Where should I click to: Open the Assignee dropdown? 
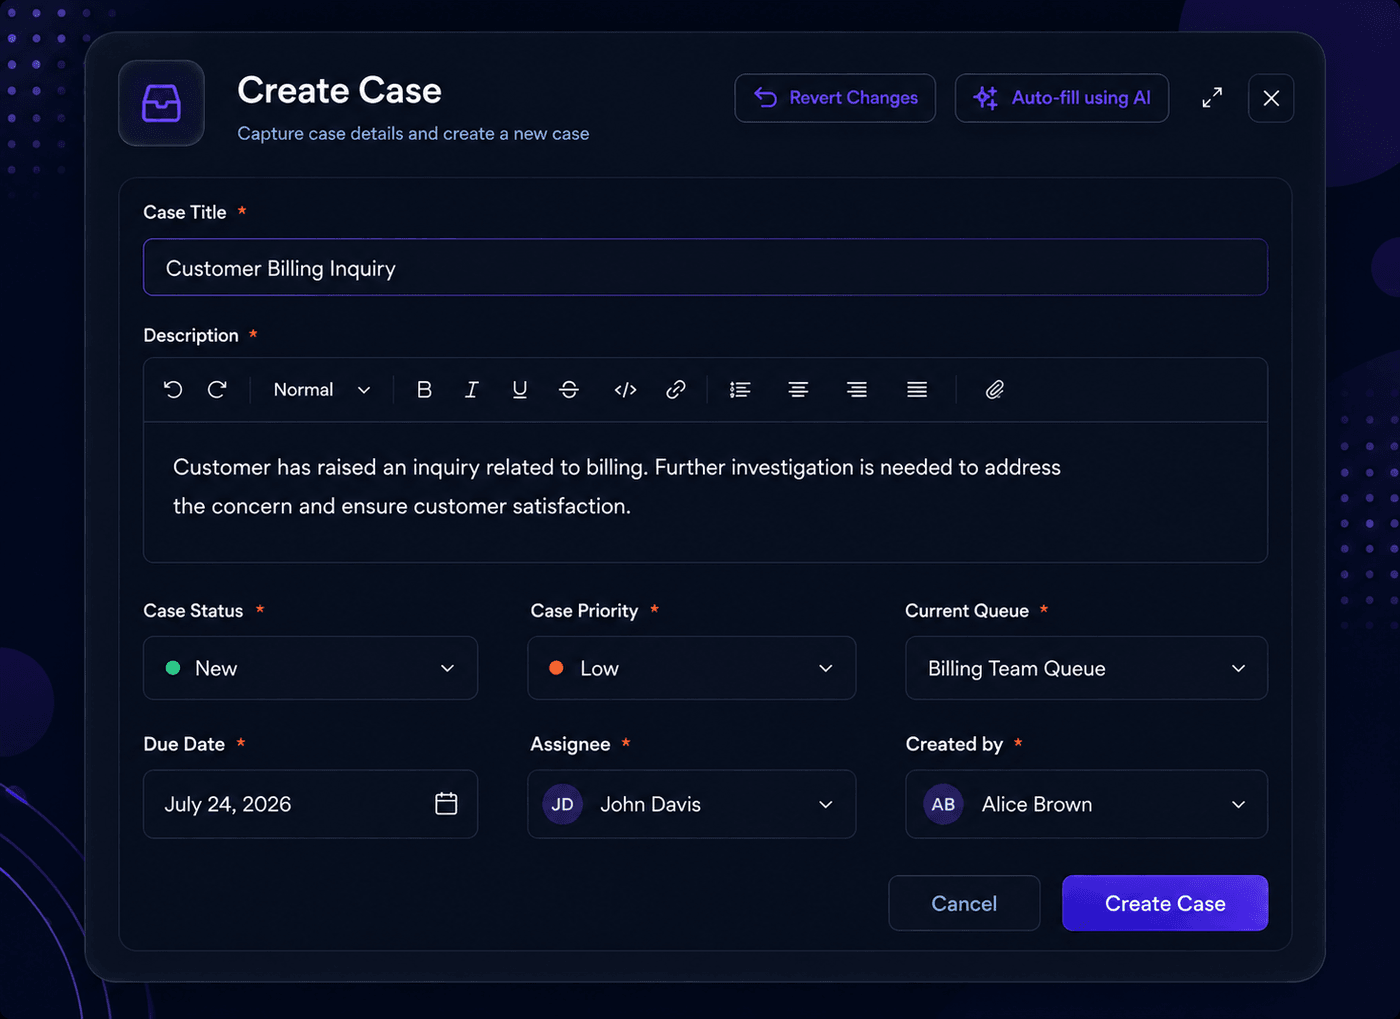(692, 804)
